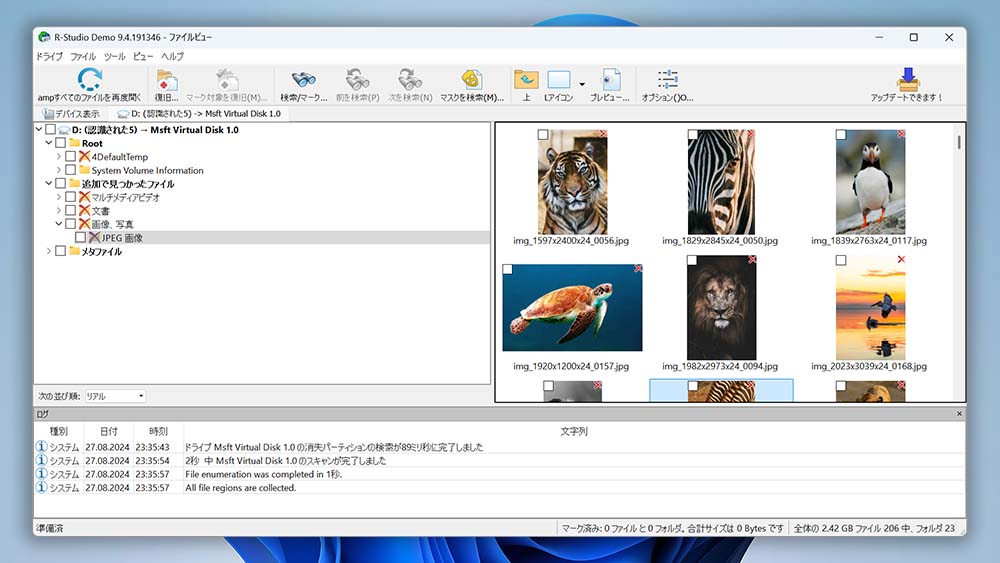Viewport: 1000px width, 563px height.
Task: Expand the マルチメディアビデオ node
Action: (x=59, y=197)
